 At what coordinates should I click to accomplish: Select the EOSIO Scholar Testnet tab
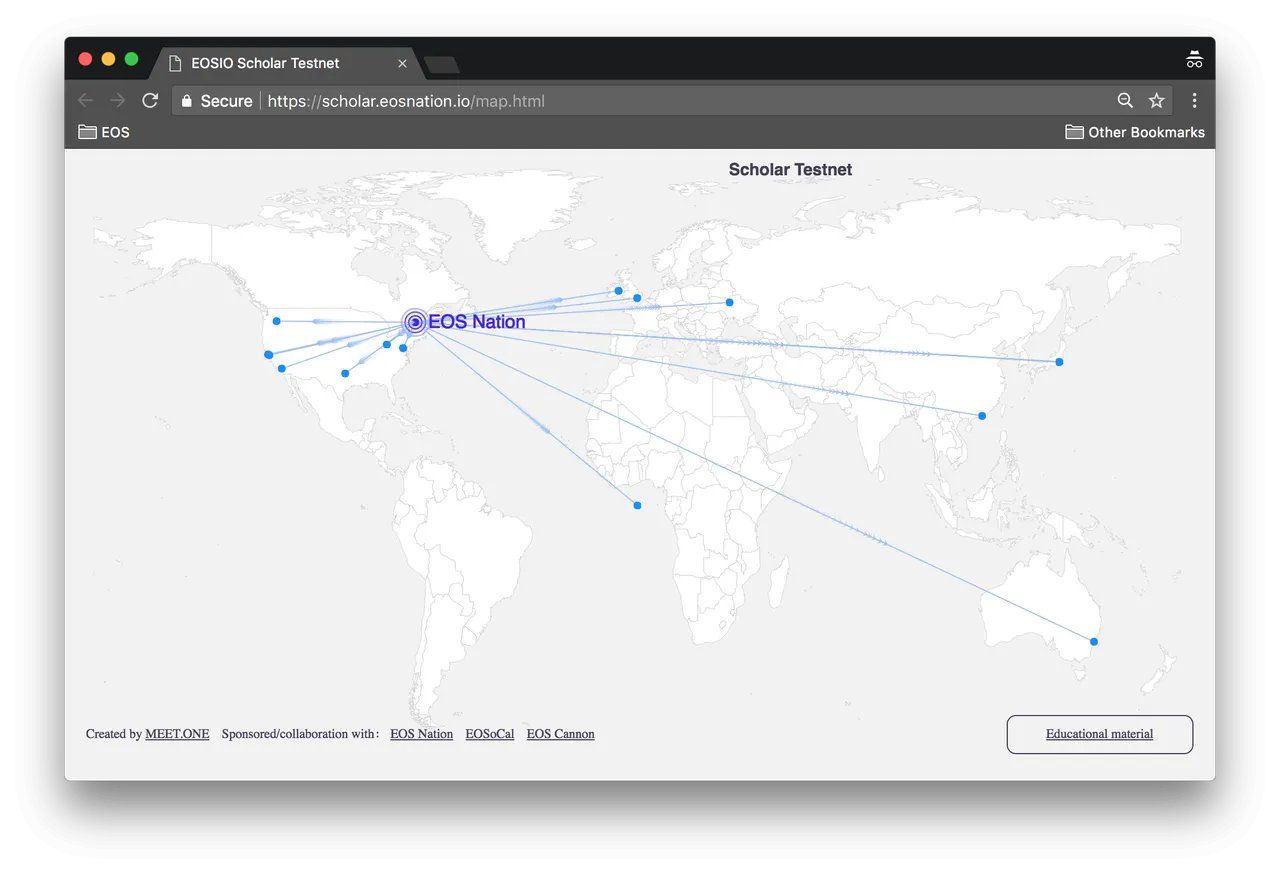285,63
